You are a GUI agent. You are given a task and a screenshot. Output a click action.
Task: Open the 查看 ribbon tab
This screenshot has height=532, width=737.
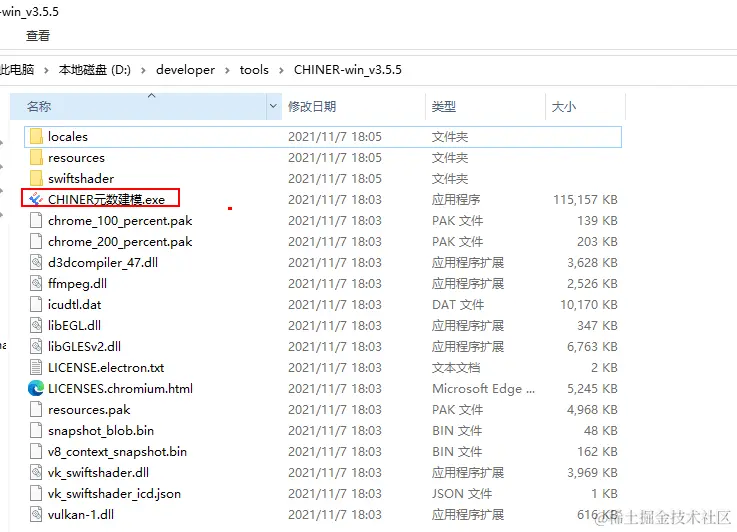pyautogui.click(x=38, y=36)
